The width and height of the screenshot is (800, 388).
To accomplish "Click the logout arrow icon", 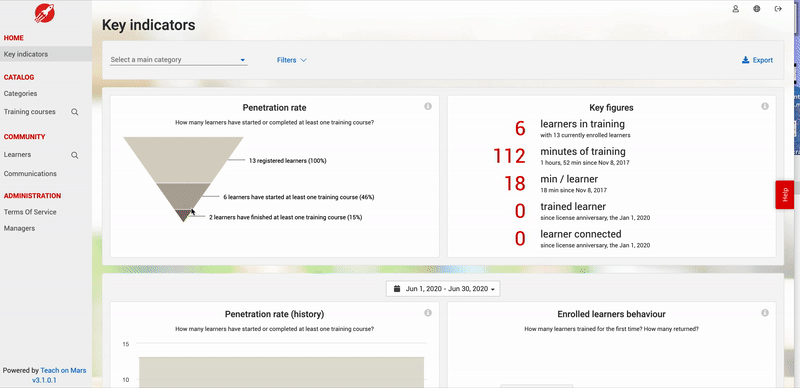I will coord(778,9).
